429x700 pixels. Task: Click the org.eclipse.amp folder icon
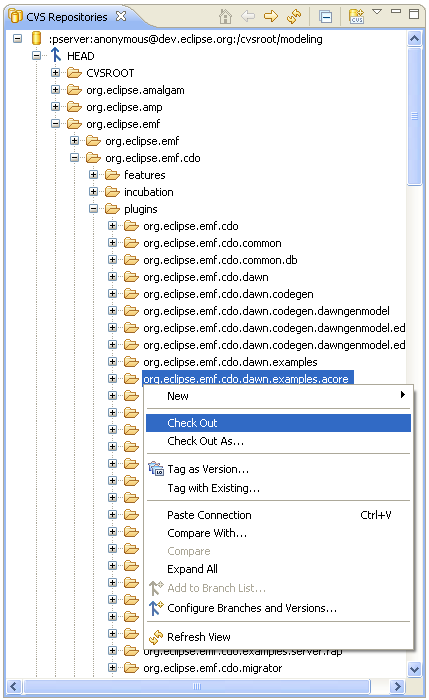[74, 107]
